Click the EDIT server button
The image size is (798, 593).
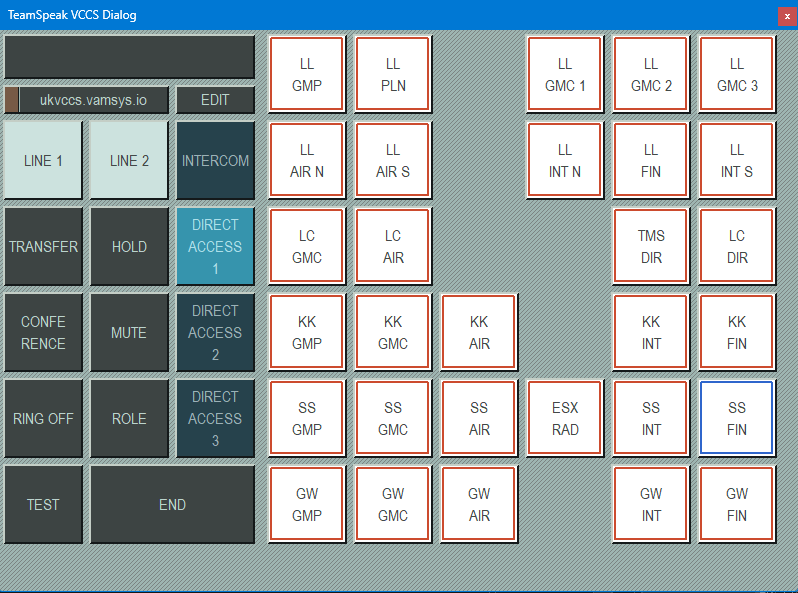point(215,100)
